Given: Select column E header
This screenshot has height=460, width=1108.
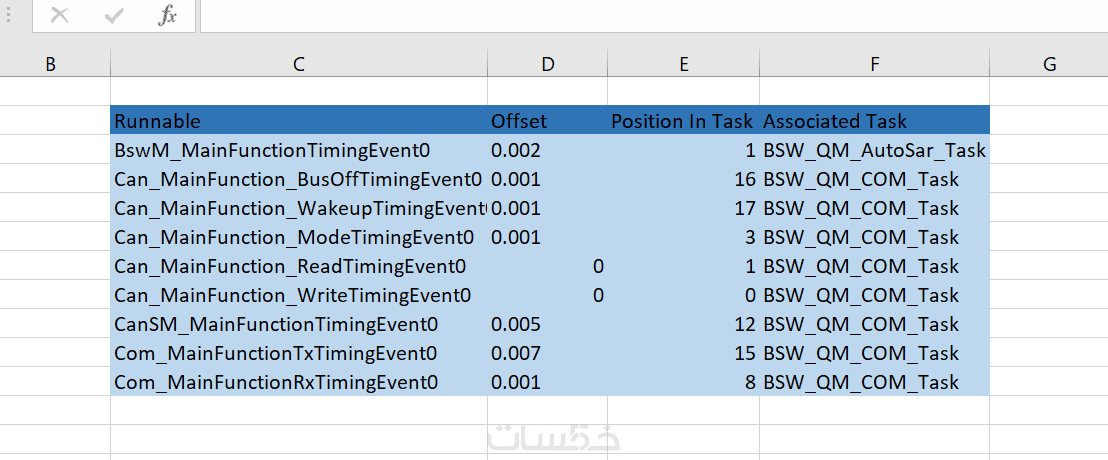Looking at the screenshot, I should [x=683, y=64].
